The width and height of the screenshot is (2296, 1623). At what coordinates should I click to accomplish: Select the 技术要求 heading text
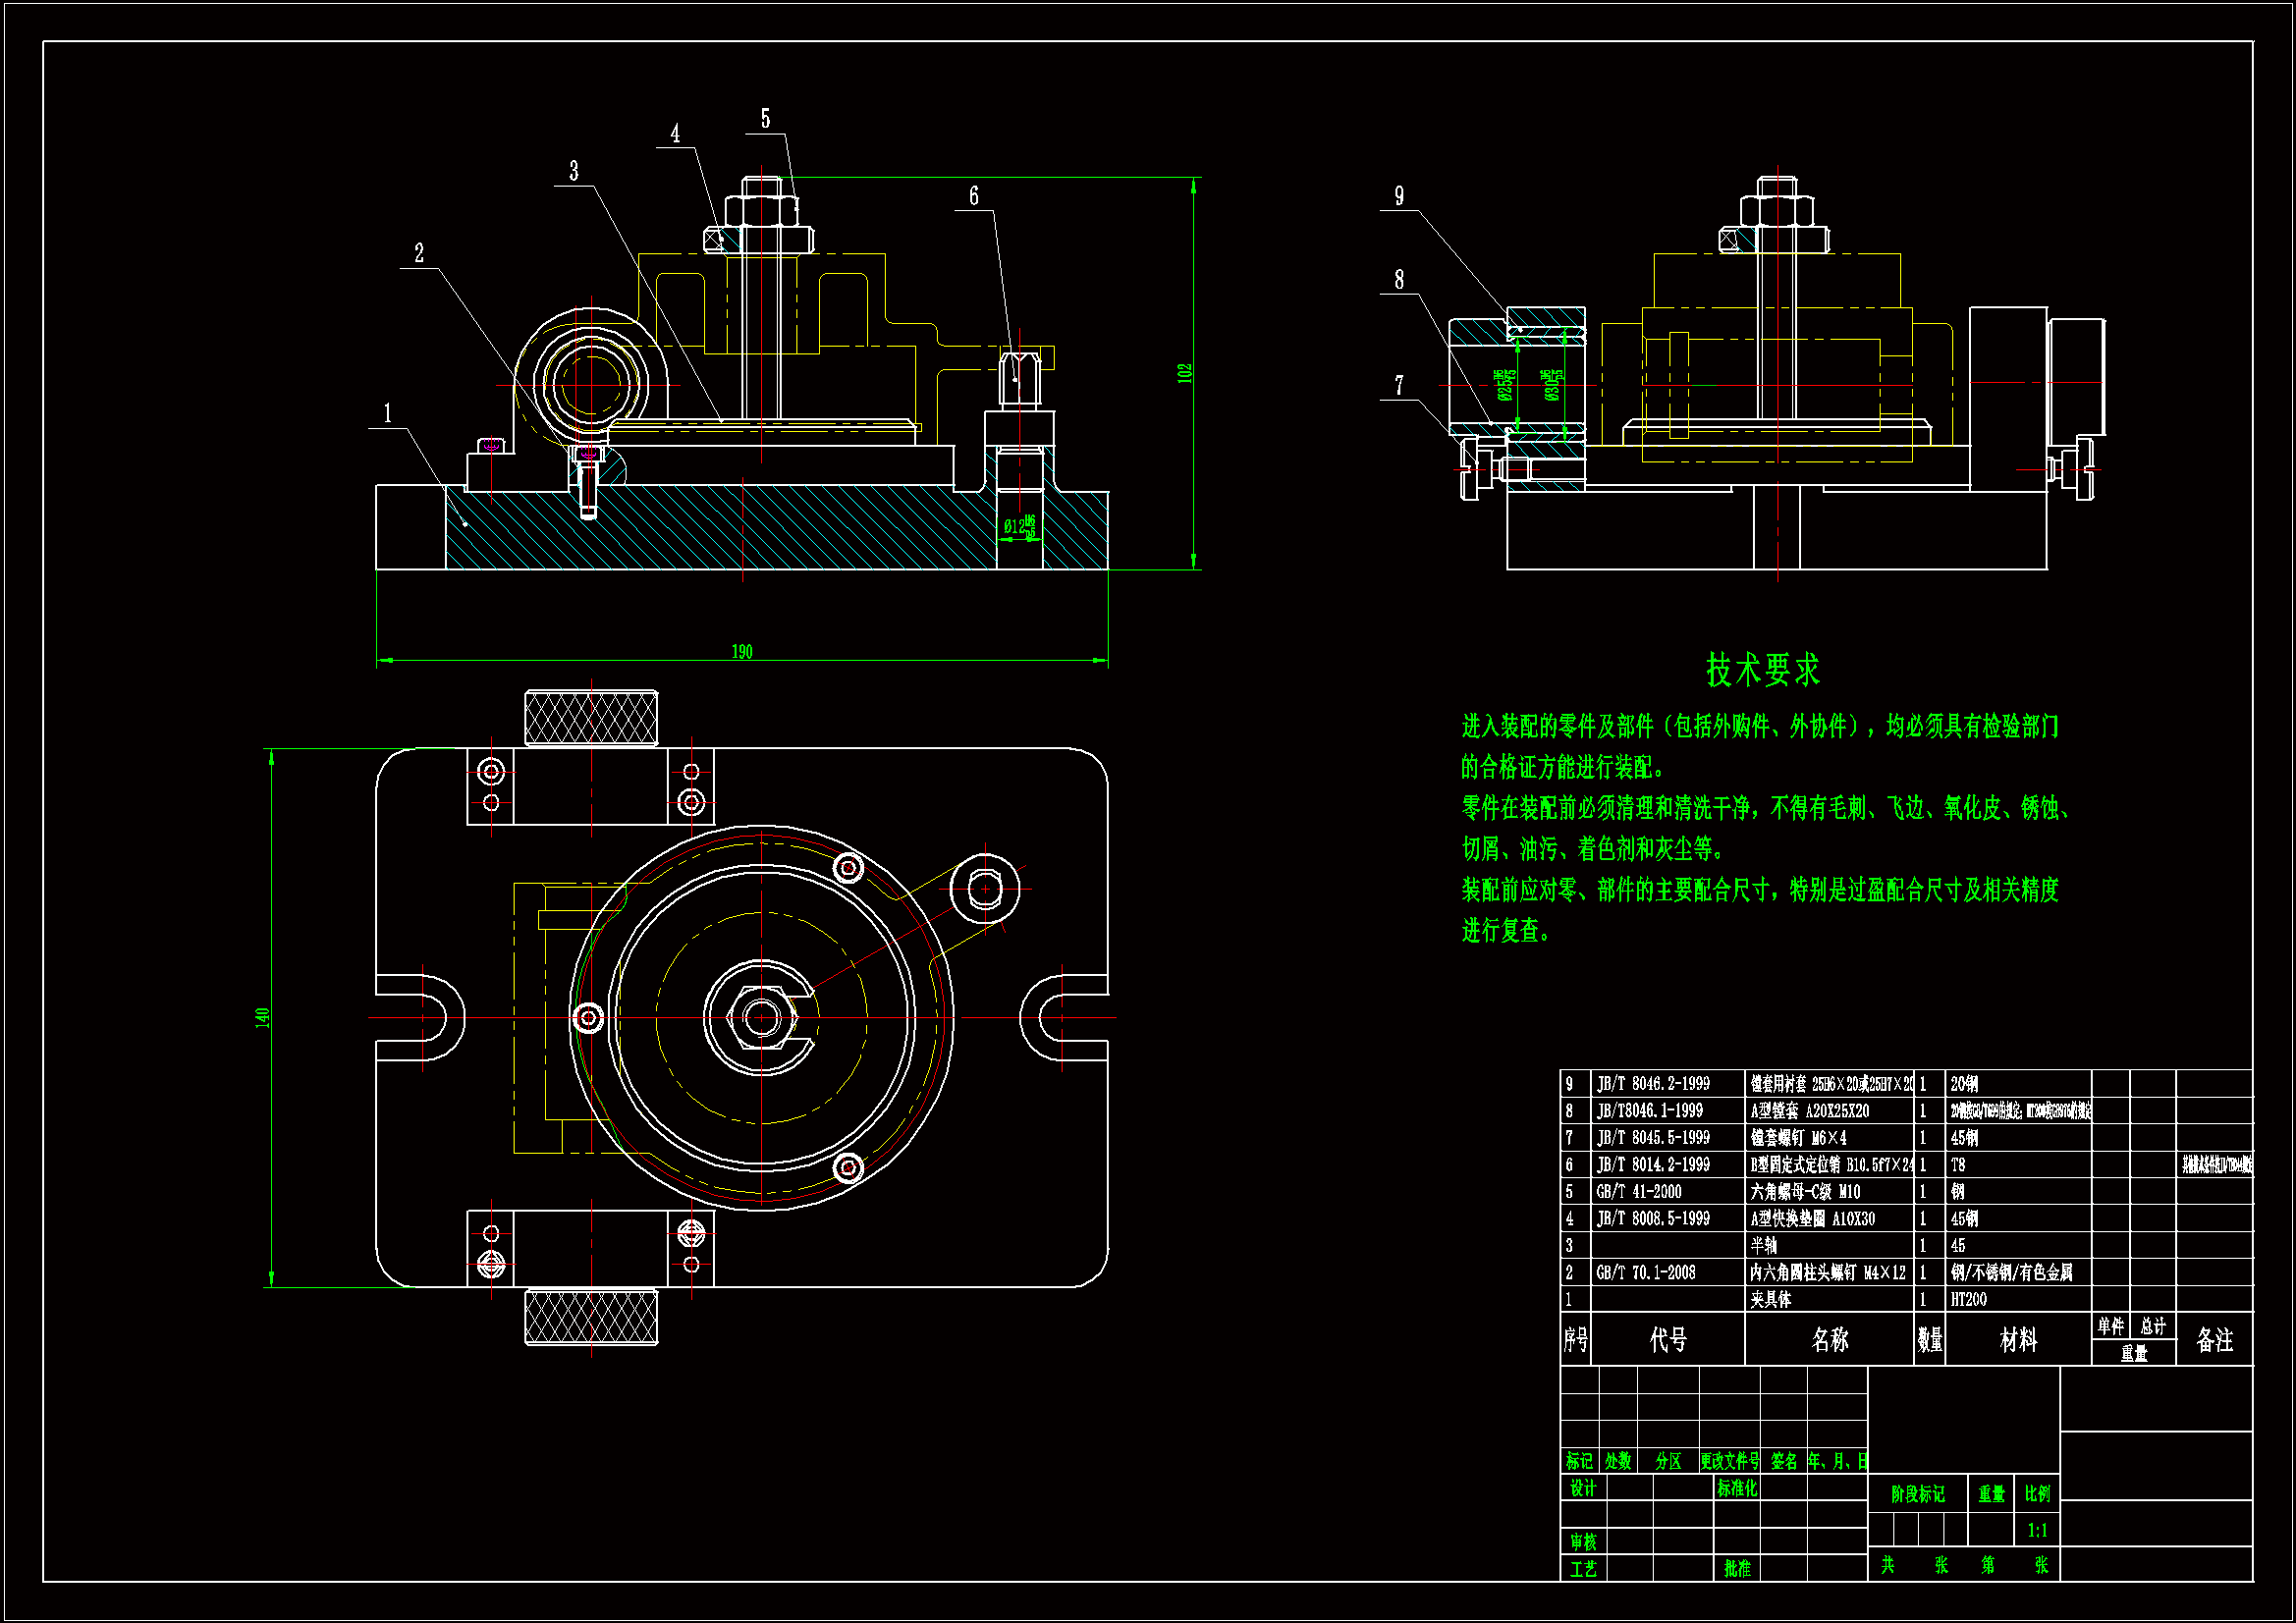(x=1762, y=670)
